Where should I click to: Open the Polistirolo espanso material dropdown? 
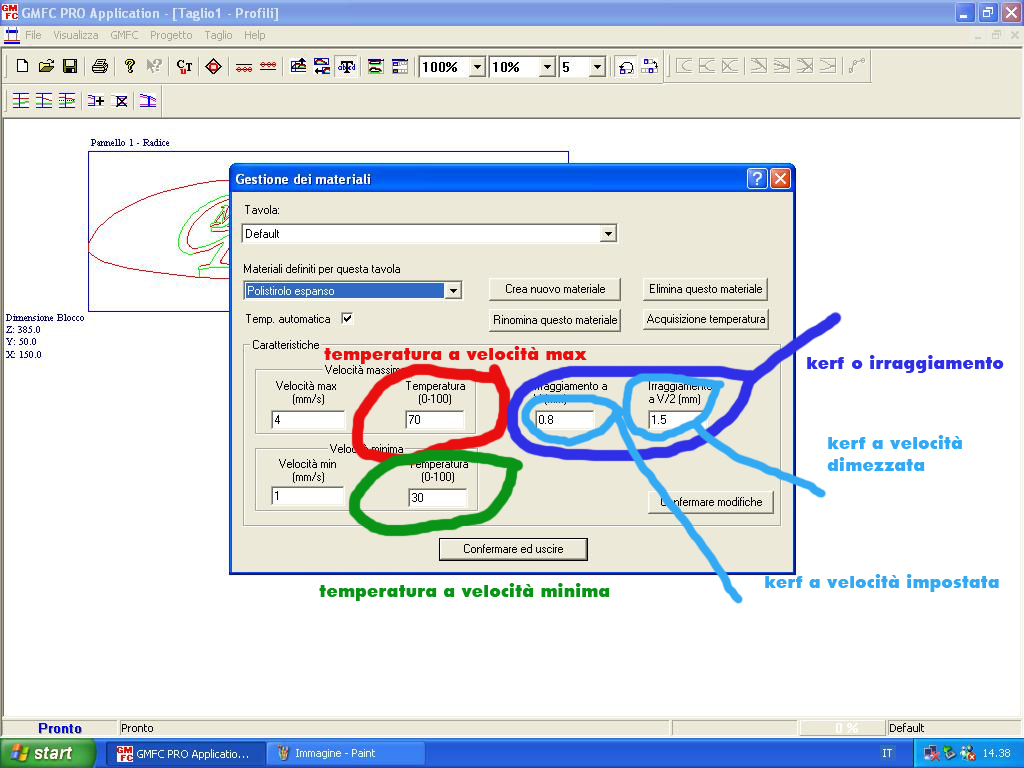452,291
